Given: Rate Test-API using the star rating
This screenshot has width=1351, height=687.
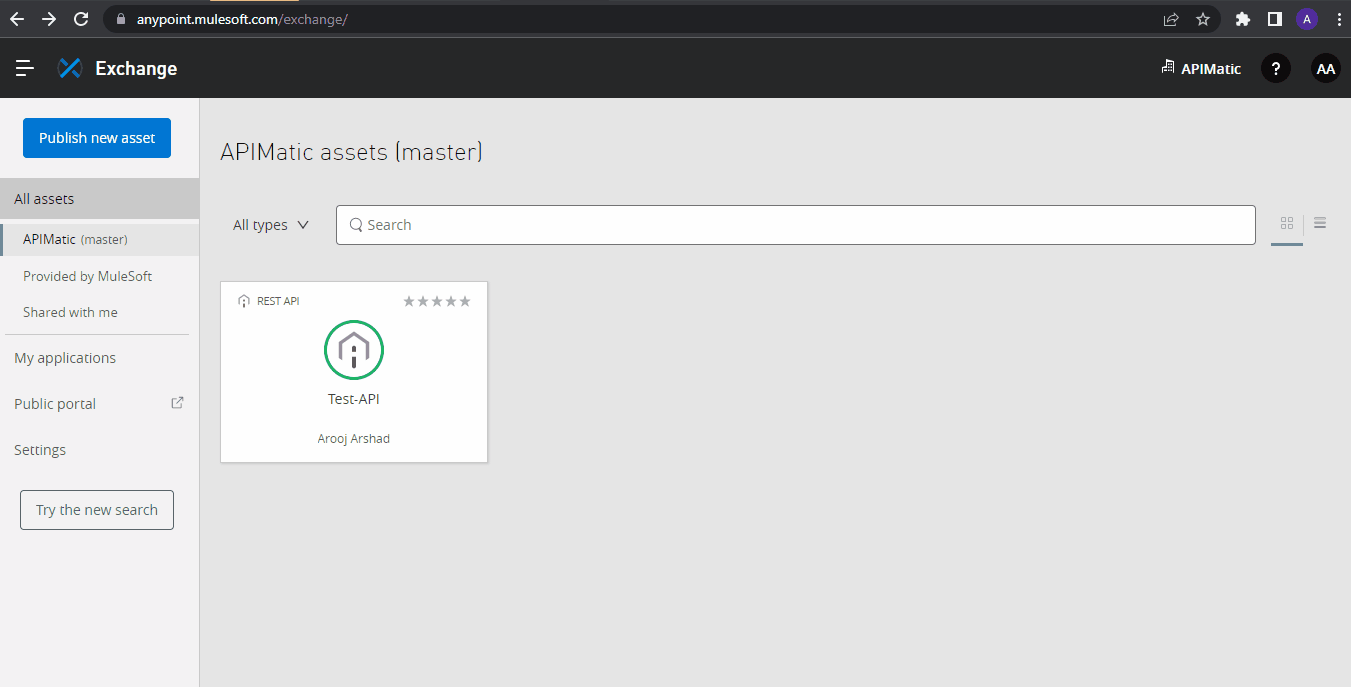Looking at the screenshot, I should pyautogui.click(x=437, y=301).
